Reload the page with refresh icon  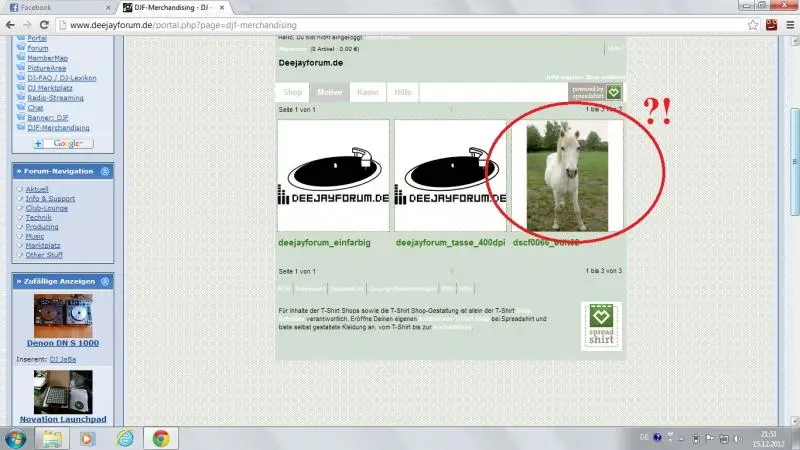click(44, 24)
